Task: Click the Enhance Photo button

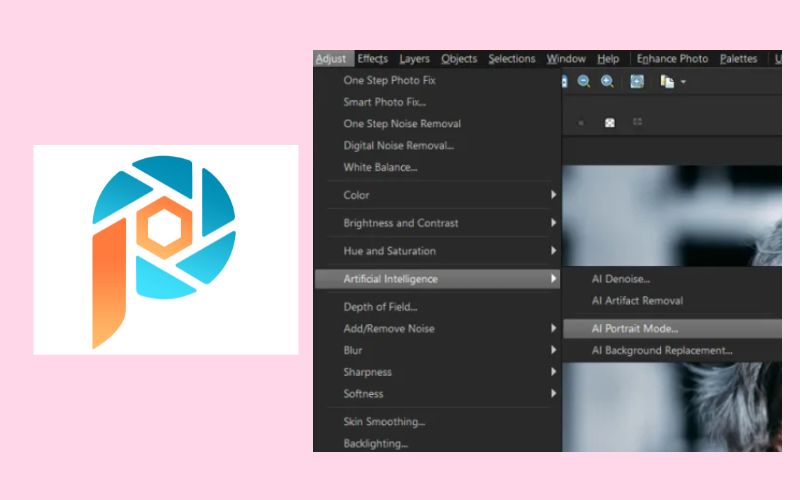Action: (x=672, y=59)
